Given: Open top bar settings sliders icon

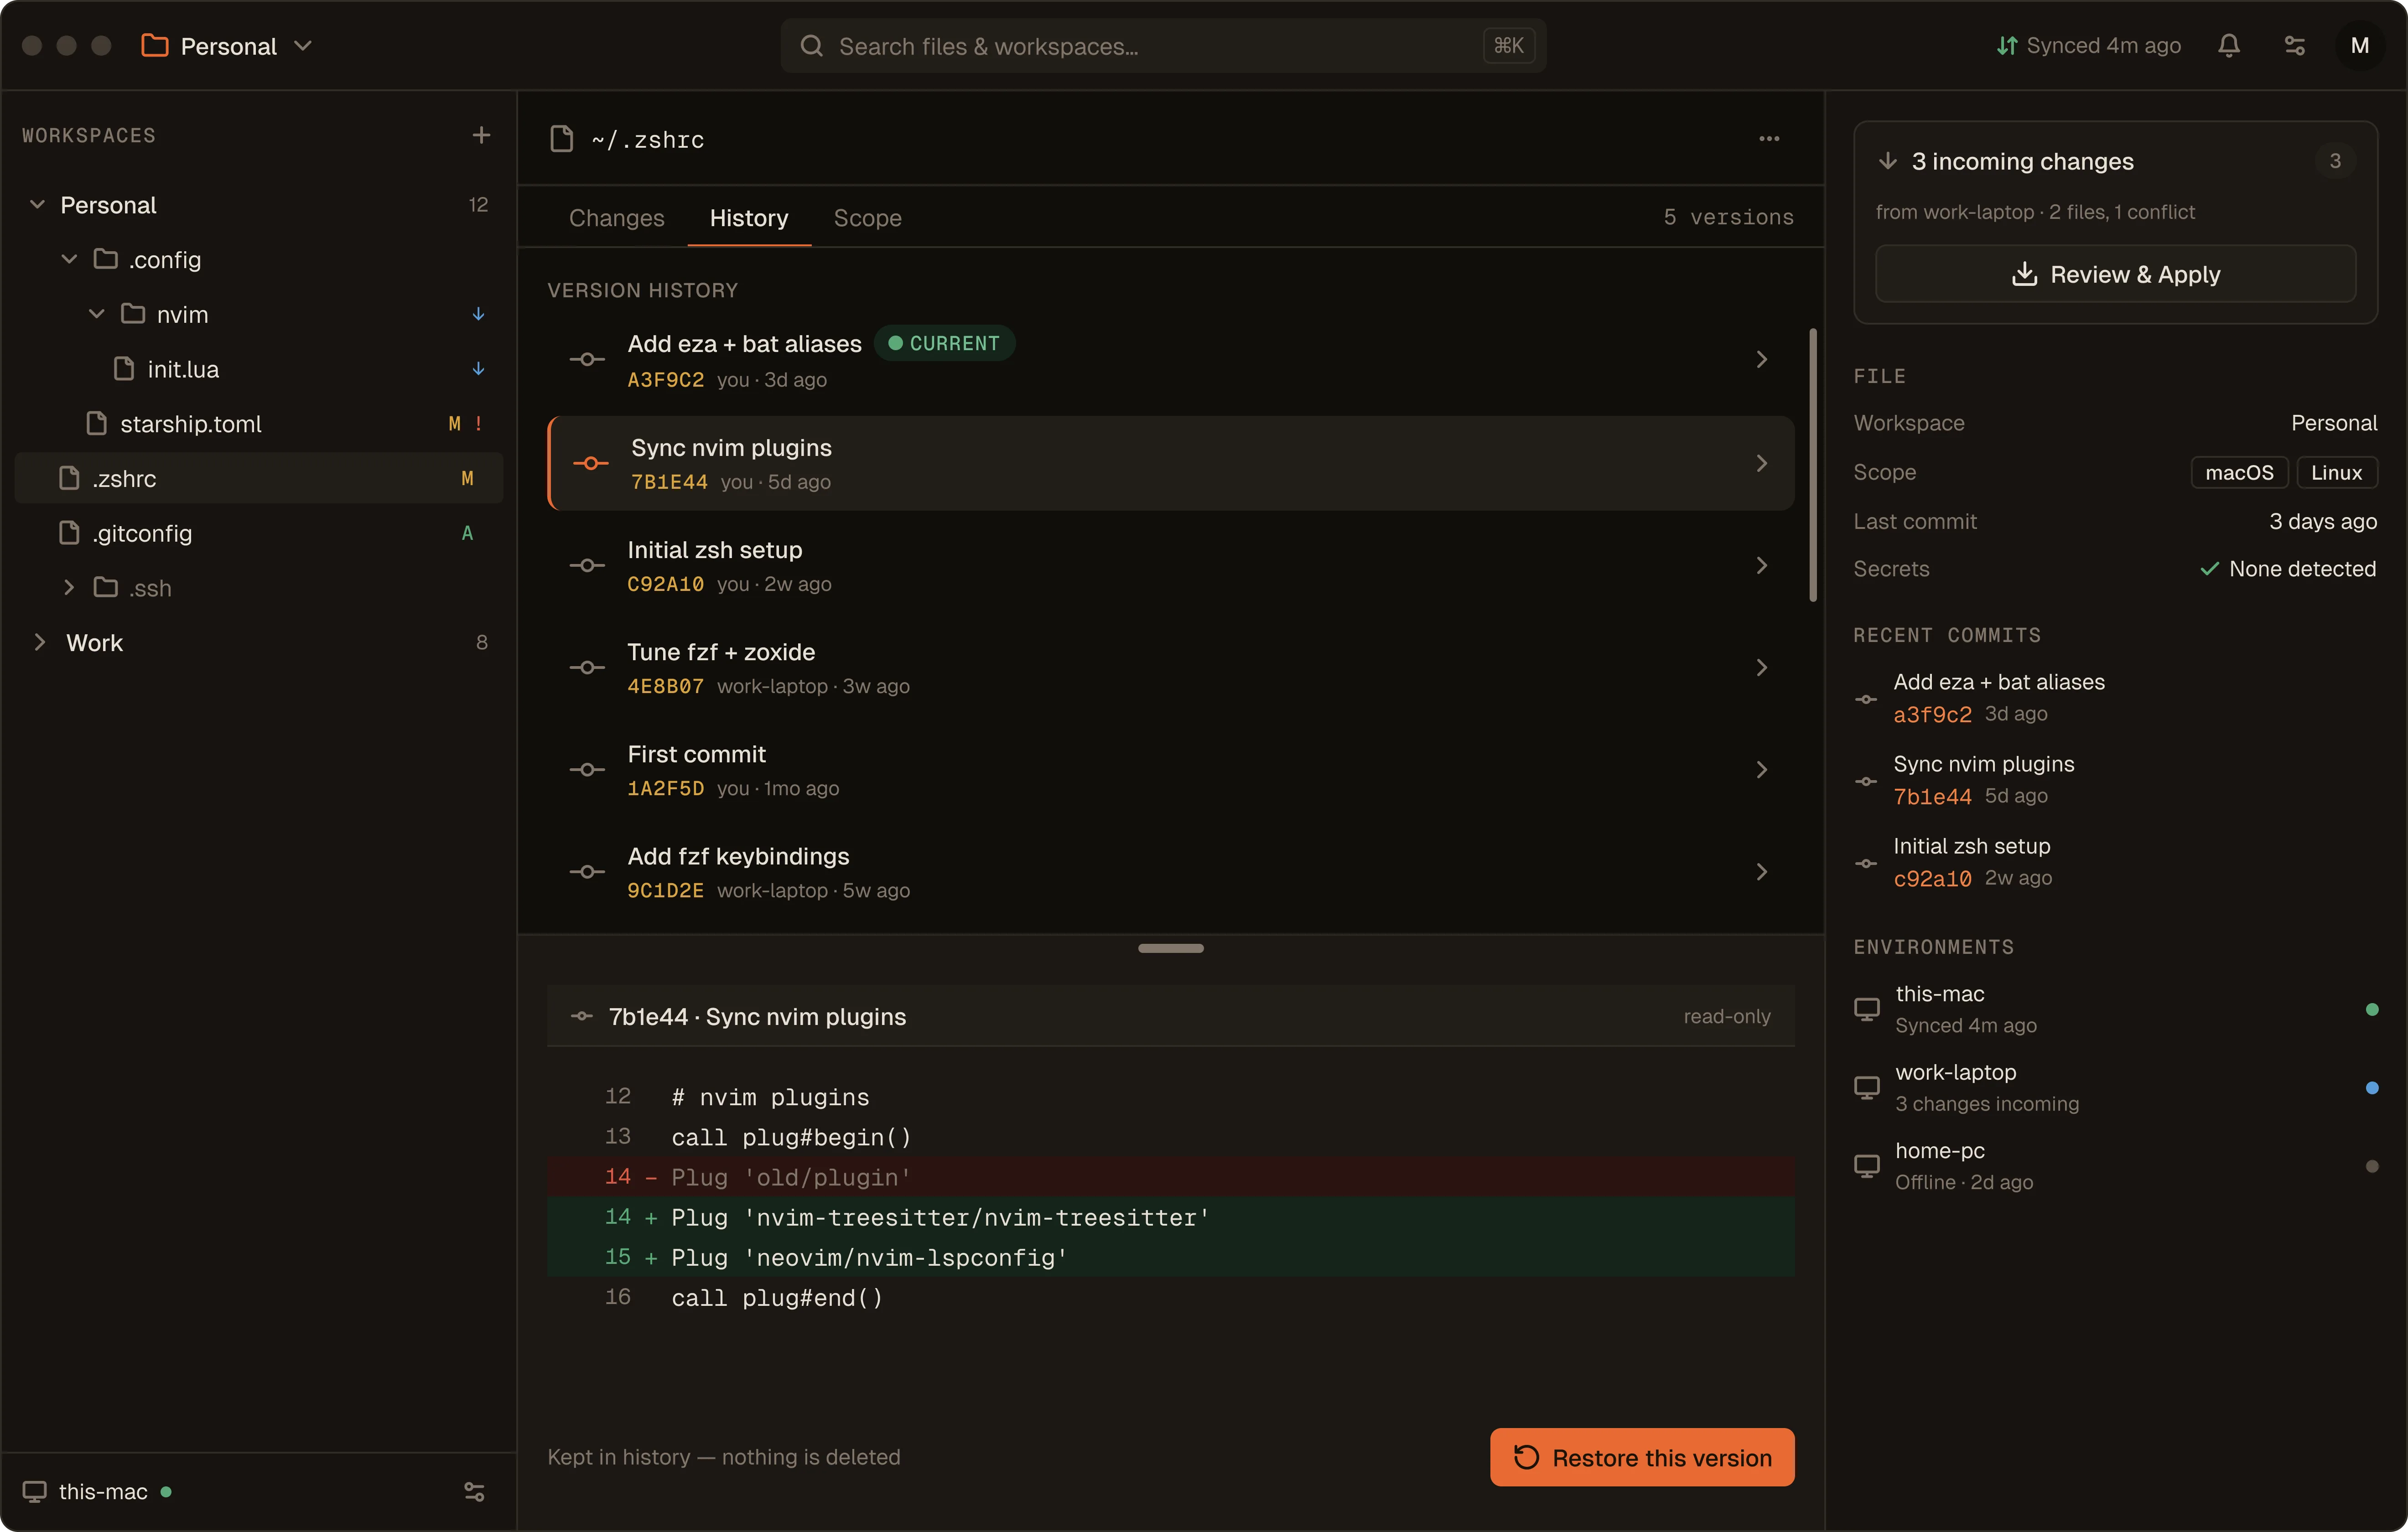Looking at the screenshot, I should point(2294,46).
